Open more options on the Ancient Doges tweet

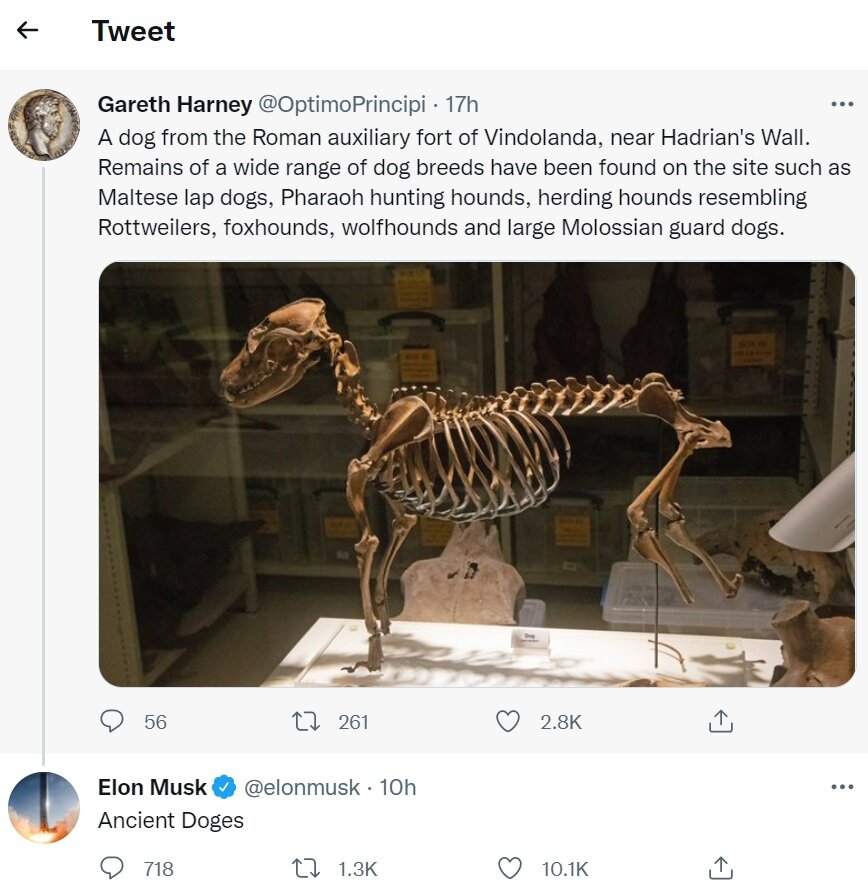pos(842,787)
